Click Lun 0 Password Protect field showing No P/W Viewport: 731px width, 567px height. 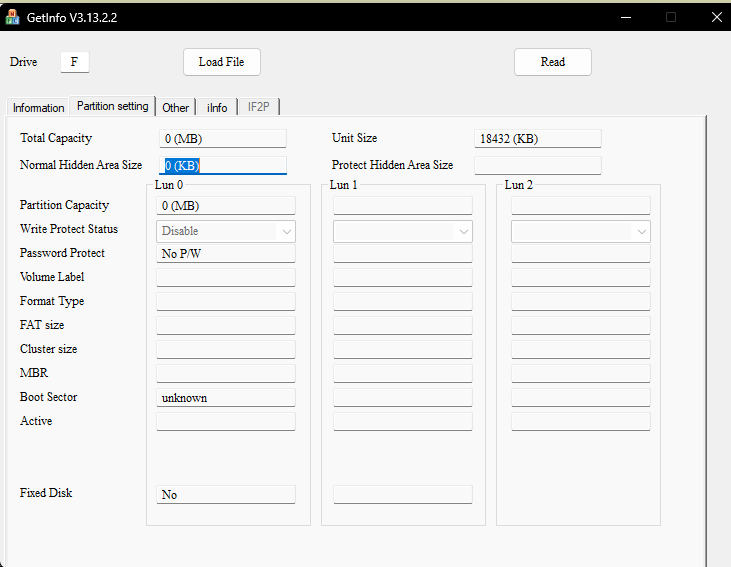pyautogui.click(x=226, y=254)
